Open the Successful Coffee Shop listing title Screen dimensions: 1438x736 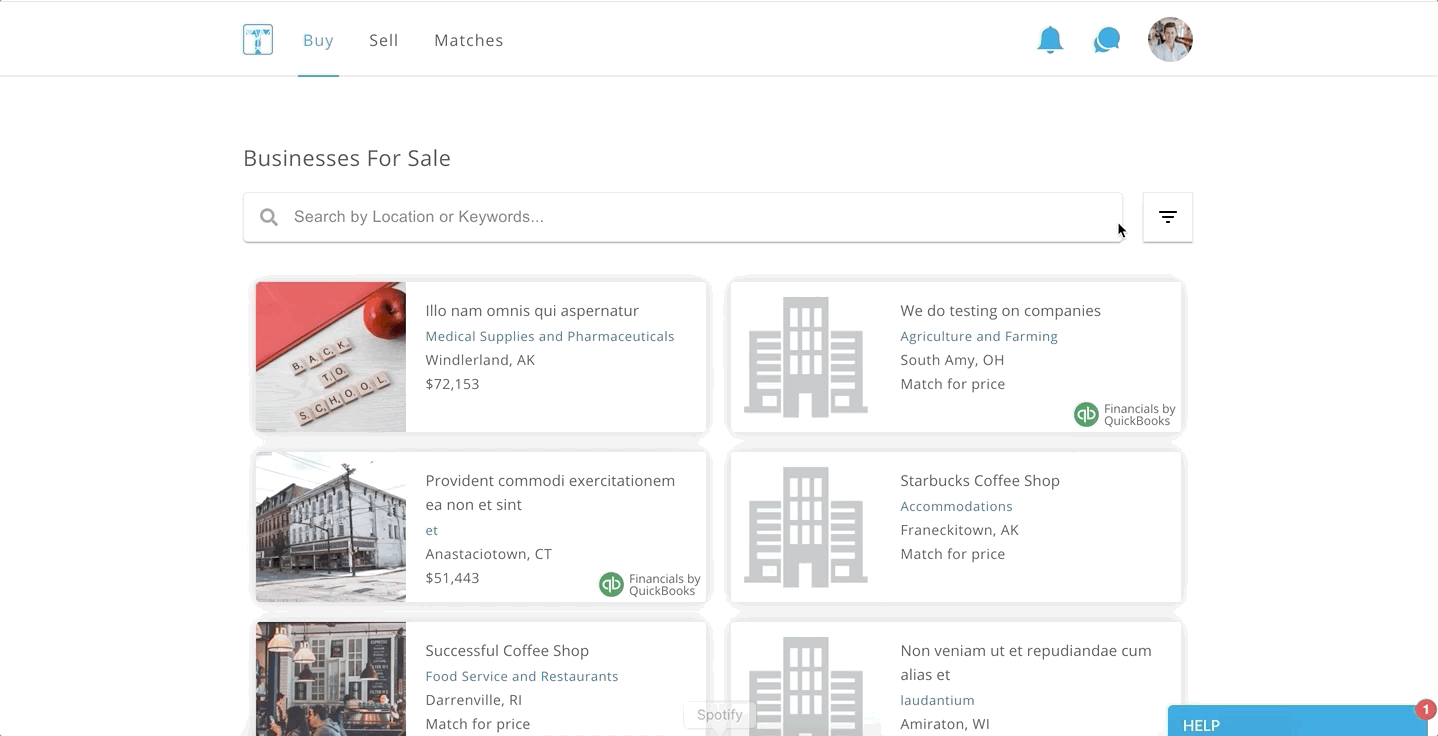coord(507,651)
